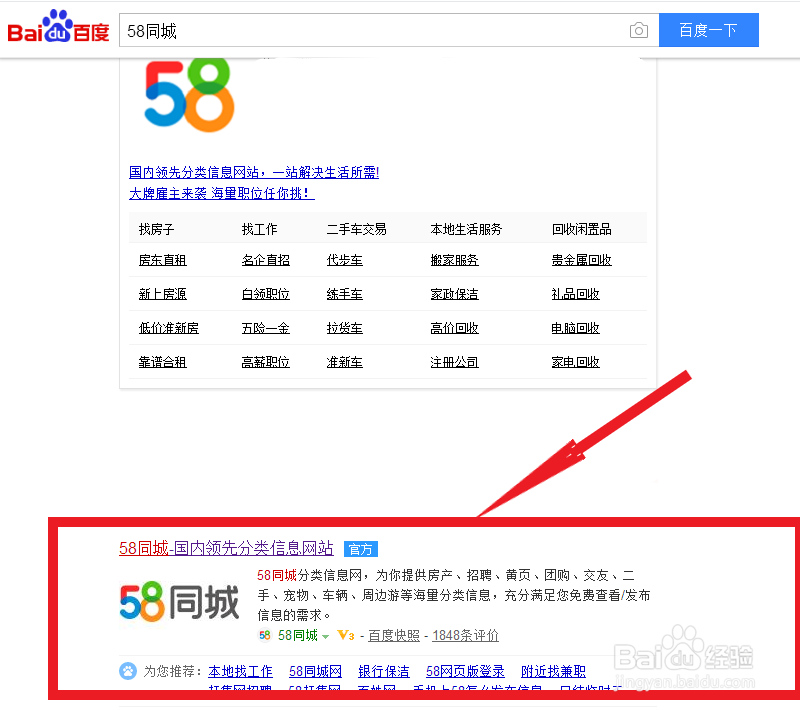Open recommended link 58网页版登录
Viewport: 800px width, 710px height.
465,671
